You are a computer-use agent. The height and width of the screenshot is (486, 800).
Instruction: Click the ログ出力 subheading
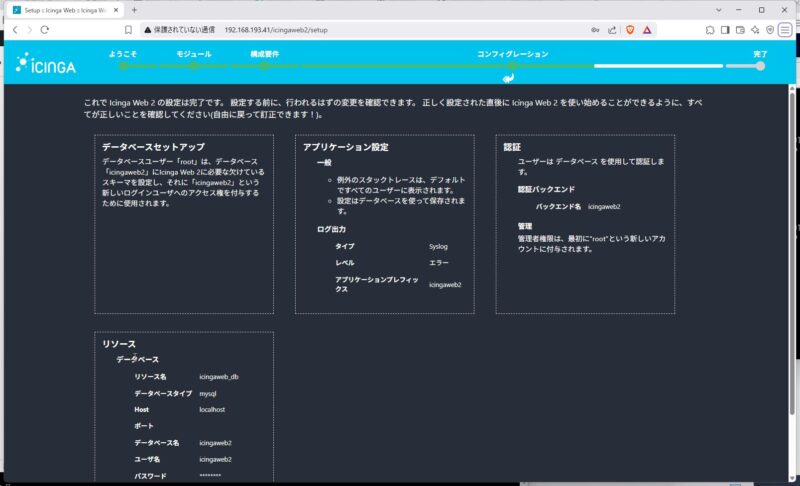pyautogui.click(x=331, y=229)
